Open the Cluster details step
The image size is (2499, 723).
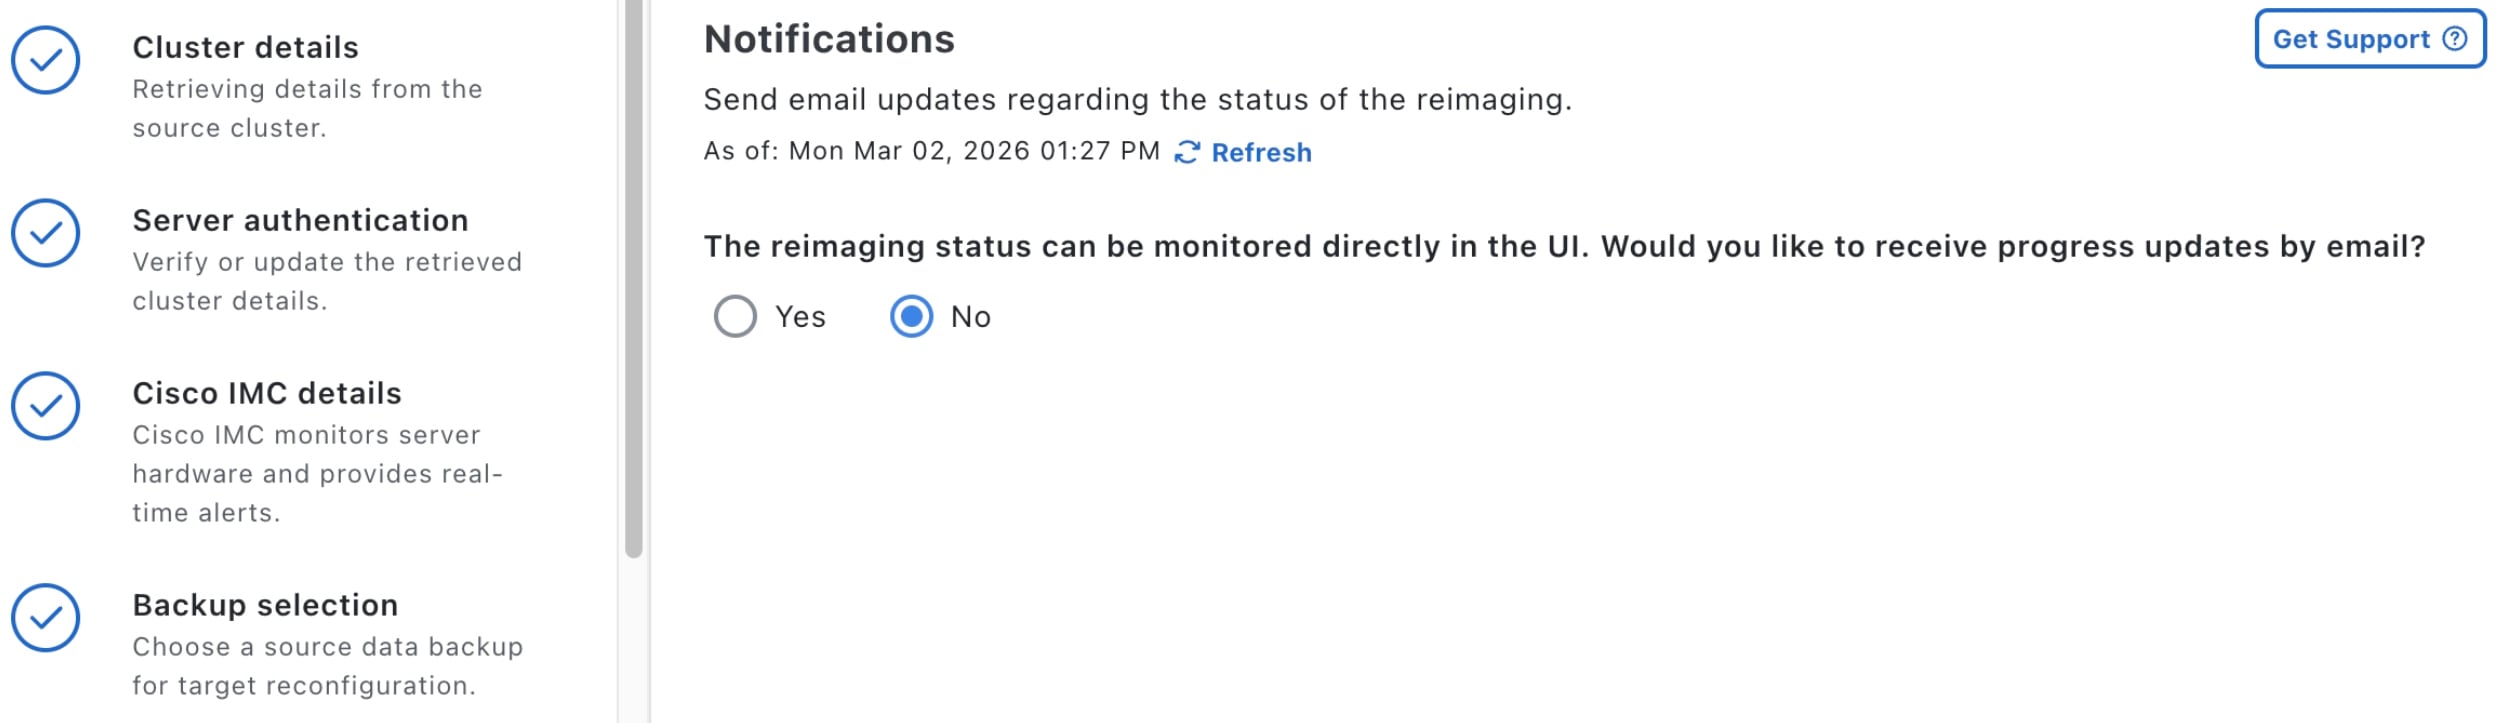245,47
